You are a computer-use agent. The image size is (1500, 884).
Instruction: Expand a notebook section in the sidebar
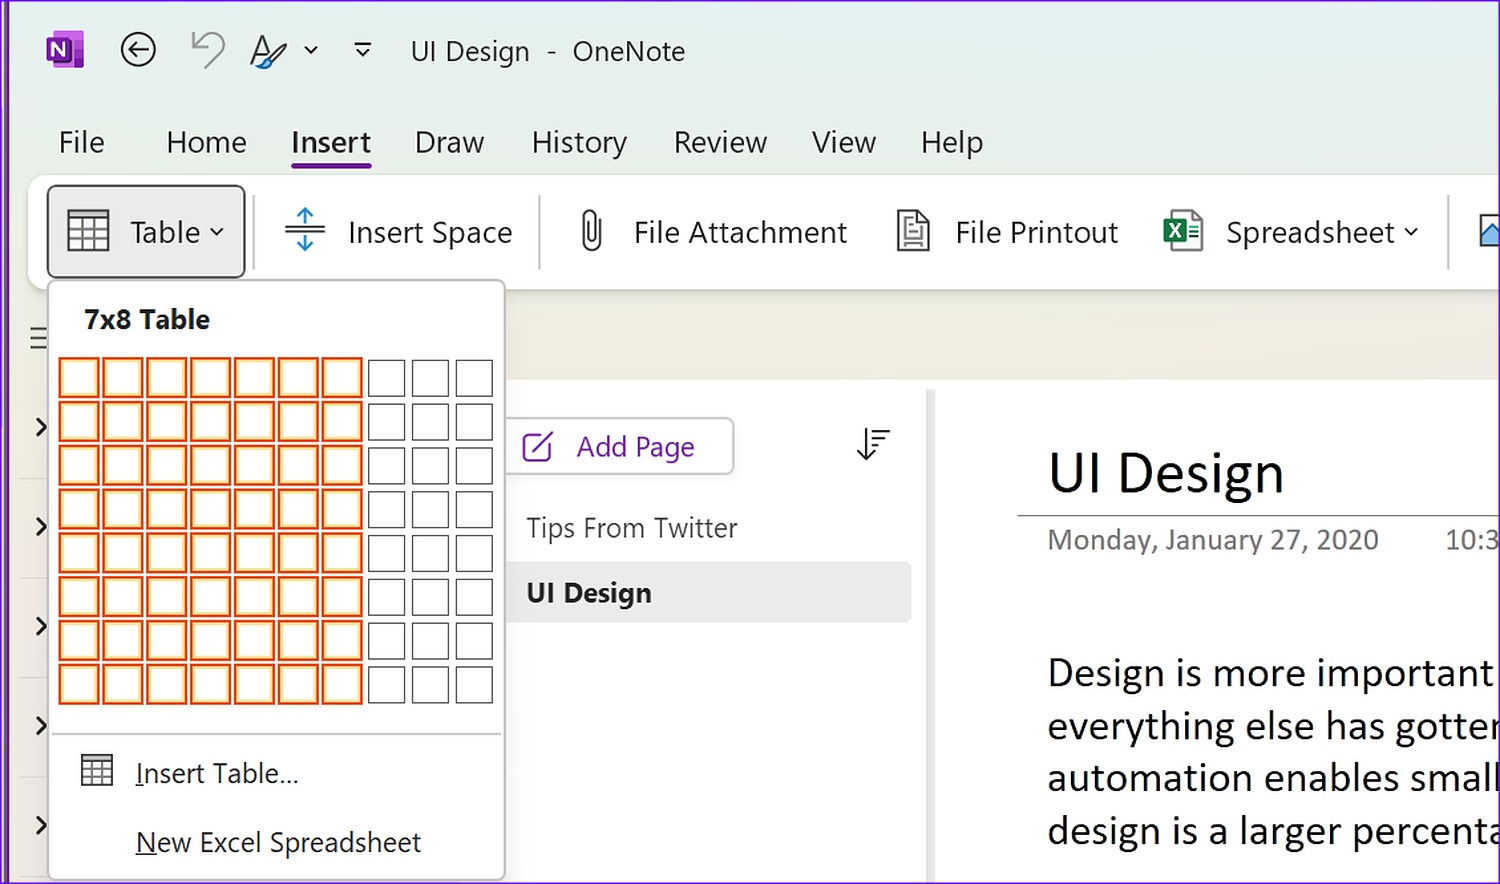point(40,427)
